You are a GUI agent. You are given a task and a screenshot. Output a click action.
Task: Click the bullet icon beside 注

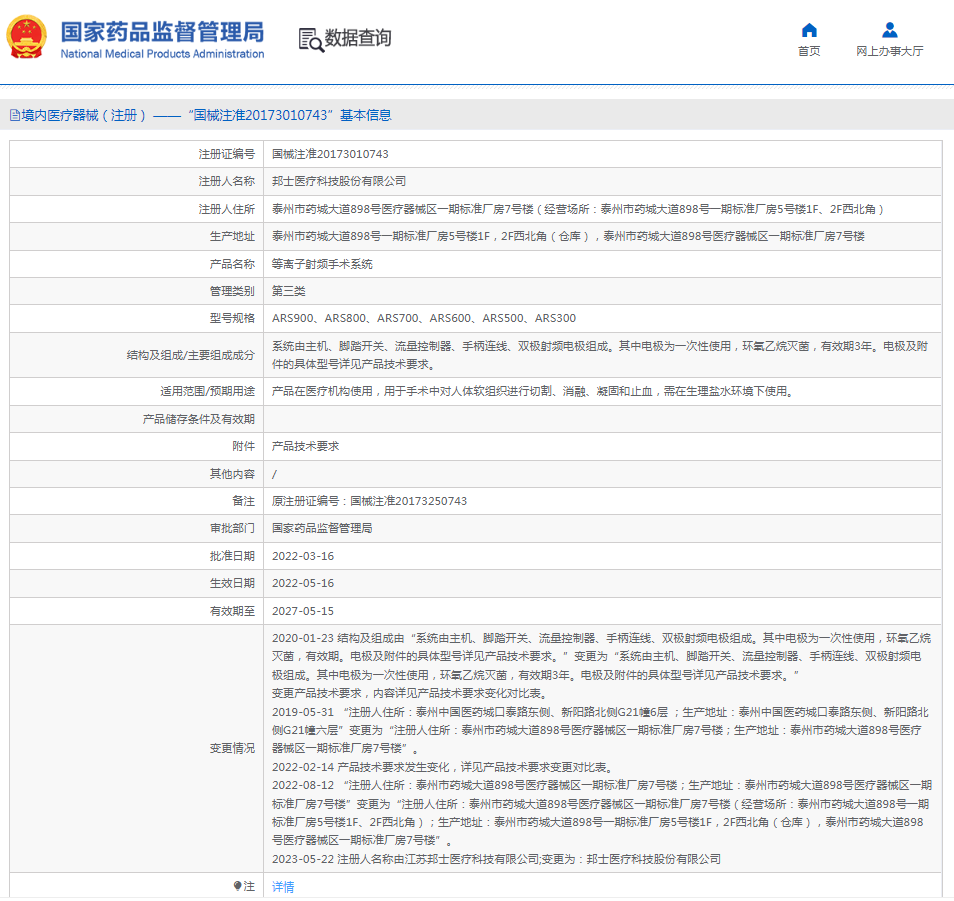237,886
